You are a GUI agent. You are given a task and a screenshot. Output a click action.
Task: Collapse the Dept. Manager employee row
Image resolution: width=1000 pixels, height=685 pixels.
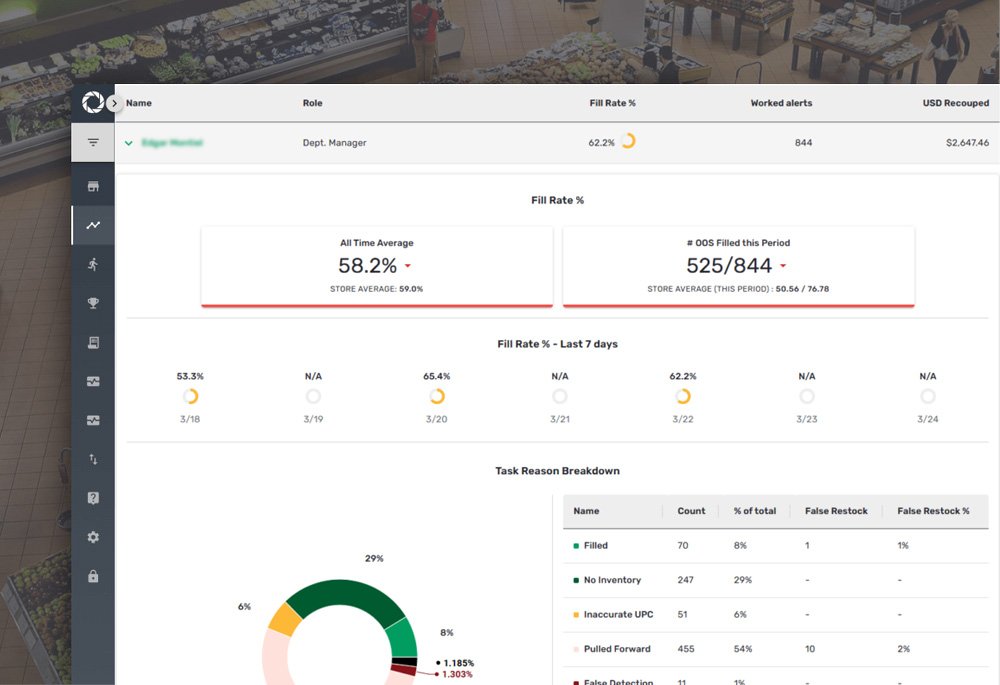coord(128,143)
